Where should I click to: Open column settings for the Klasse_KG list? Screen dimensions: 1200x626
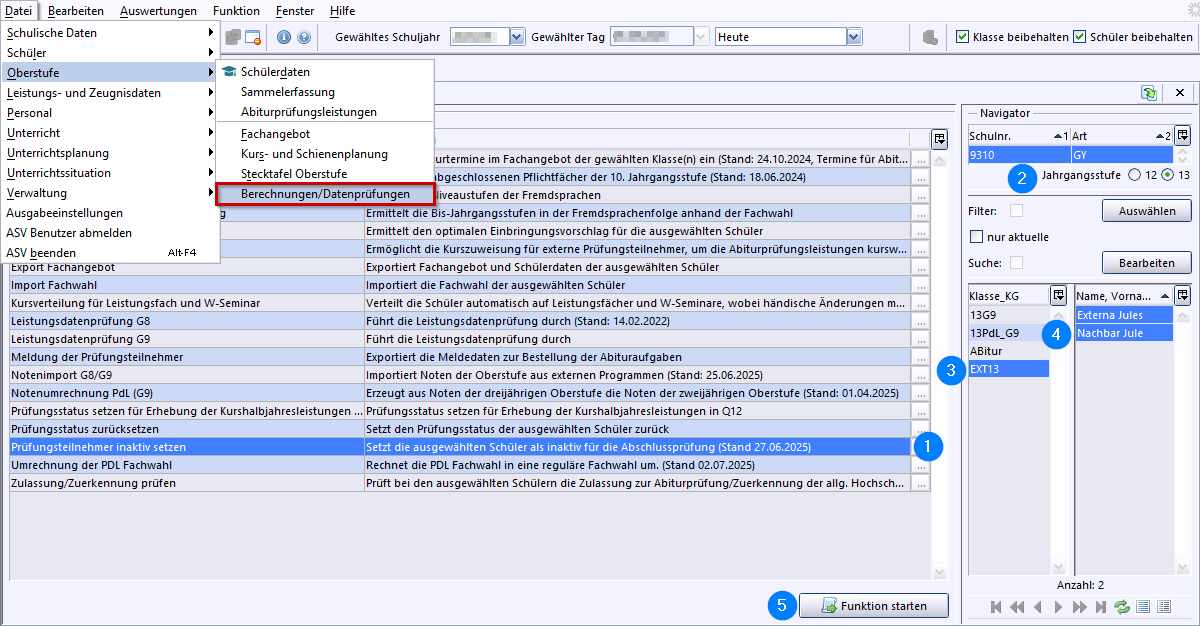[1058, 295]
